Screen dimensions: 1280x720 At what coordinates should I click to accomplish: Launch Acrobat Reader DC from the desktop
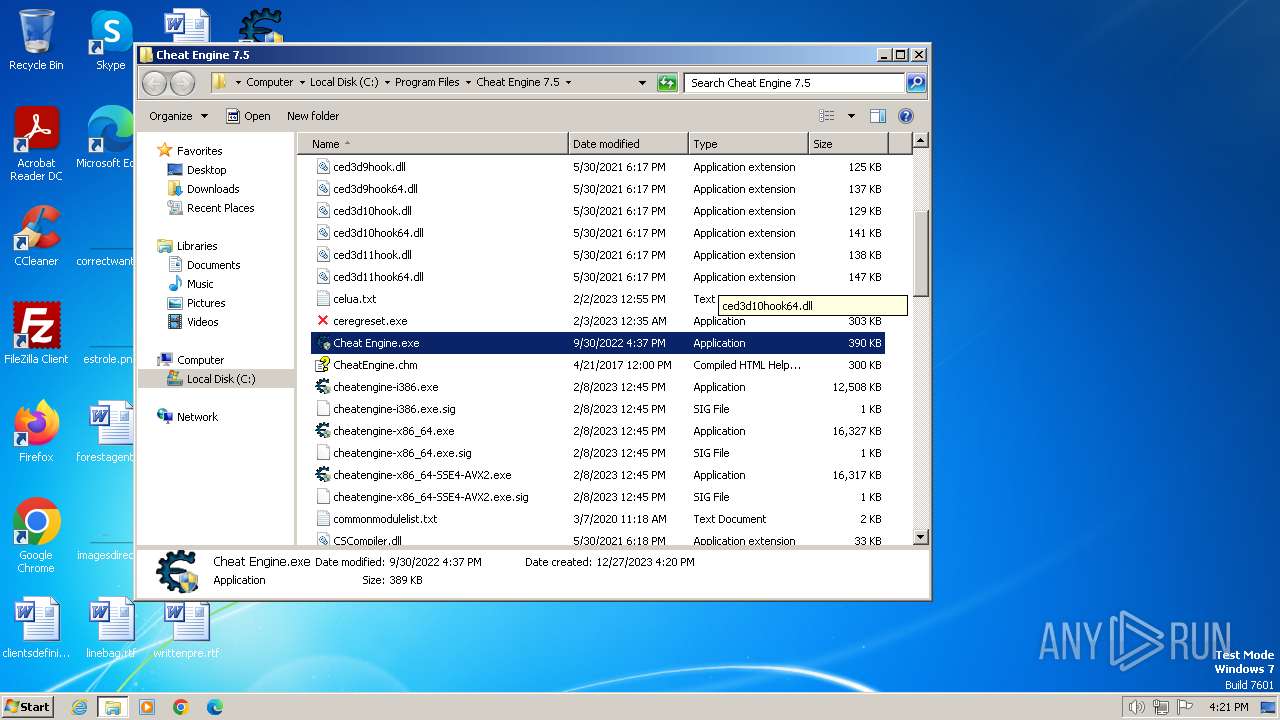click(x=36, y=144)
